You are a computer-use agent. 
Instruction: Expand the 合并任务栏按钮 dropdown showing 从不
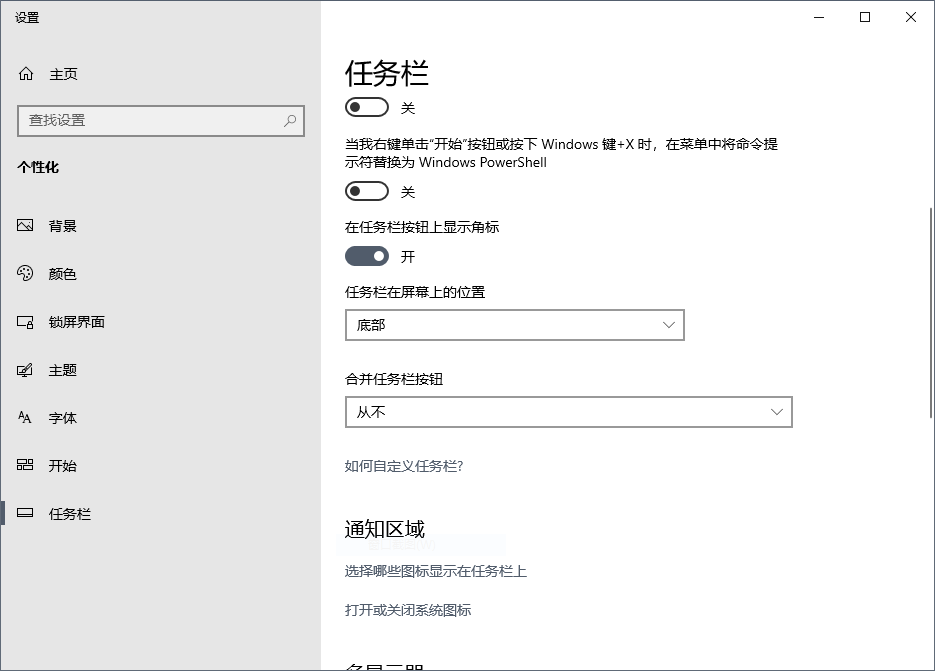[x=568, y=412]
